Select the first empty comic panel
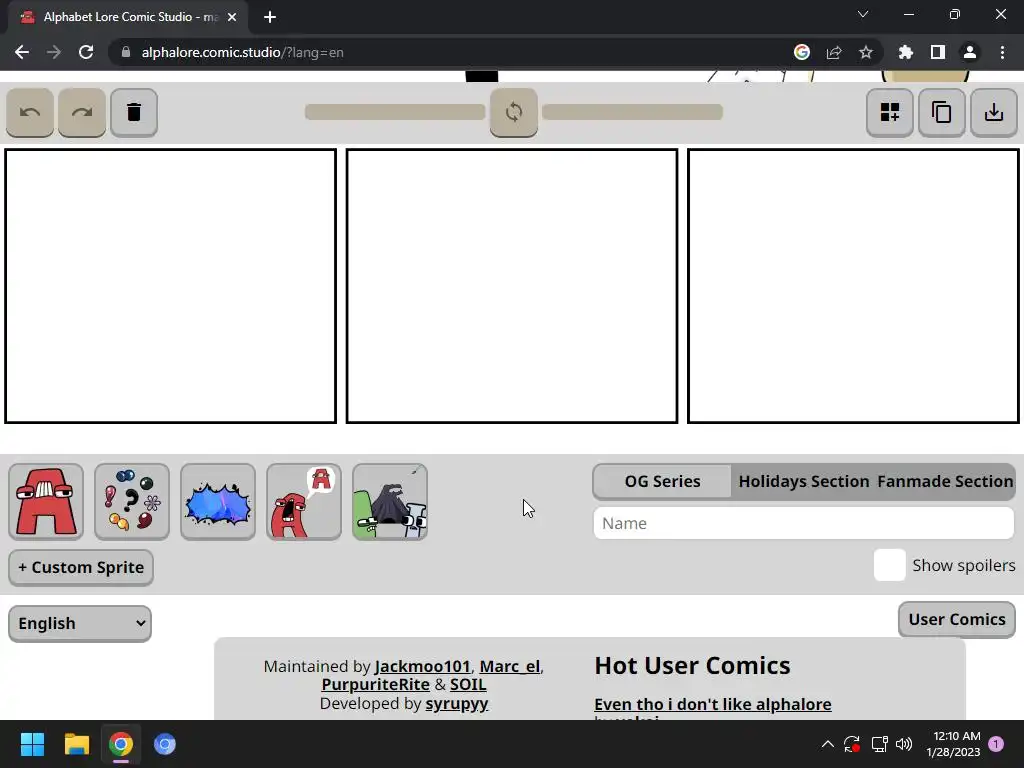The height and width of the screenshot is (768, 1024). coord(170,286)
